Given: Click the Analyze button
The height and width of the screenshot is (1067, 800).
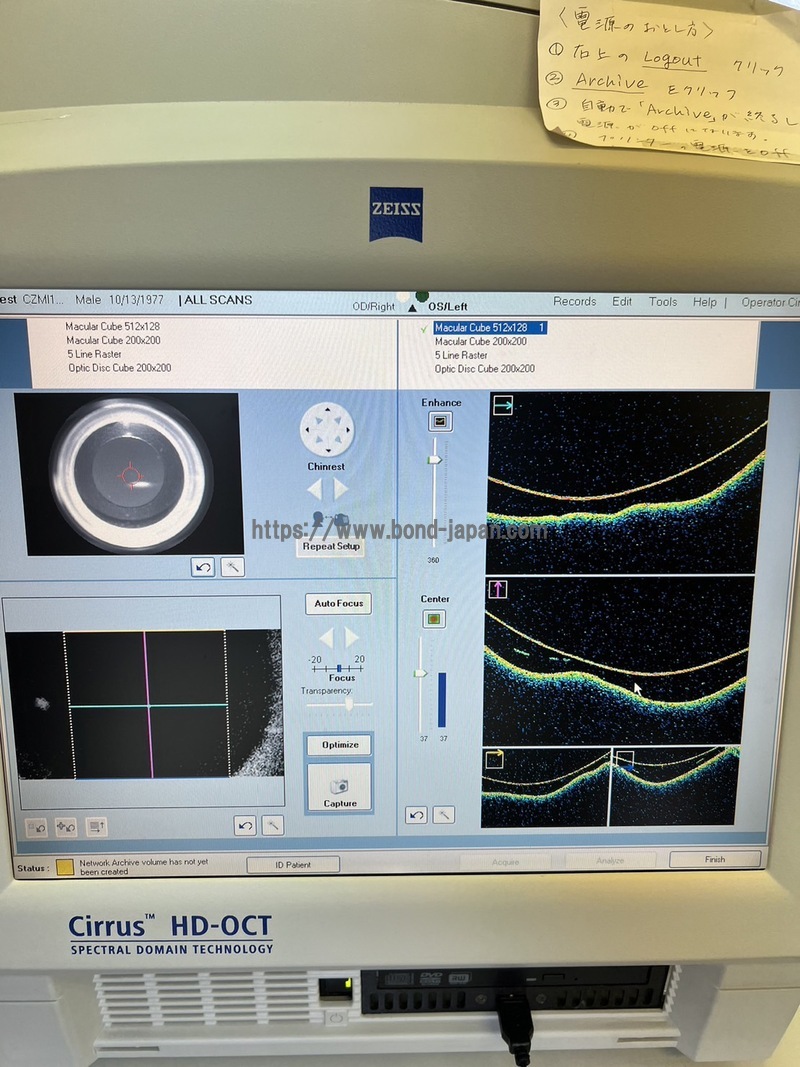Looking at the screenshot, I should click(x=610, y=861).
